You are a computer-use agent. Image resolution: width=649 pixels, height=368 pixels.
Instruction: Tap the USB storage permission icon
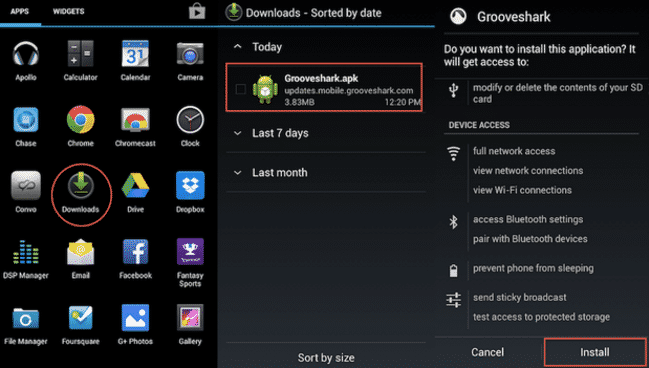pos(454,90)
